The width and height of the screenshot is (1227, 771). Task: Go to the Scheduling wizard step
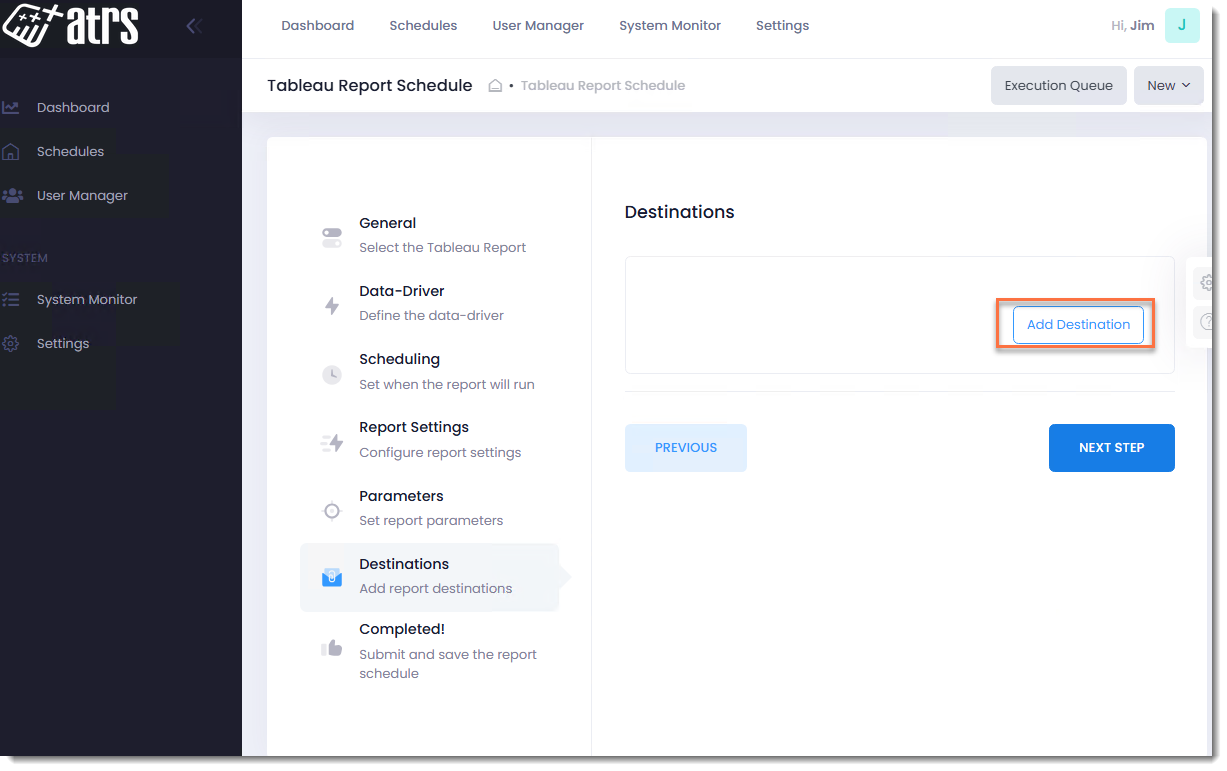pos(429,371)
